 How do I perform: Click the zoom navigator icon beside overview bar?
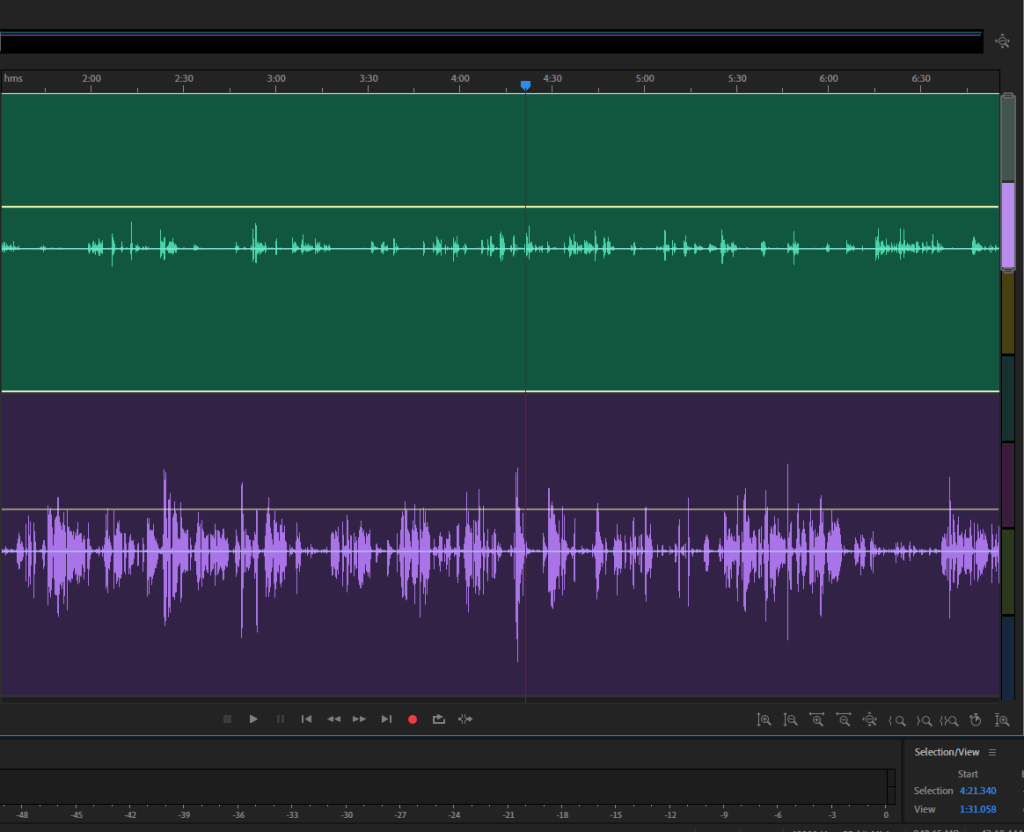coord(1003,41)
